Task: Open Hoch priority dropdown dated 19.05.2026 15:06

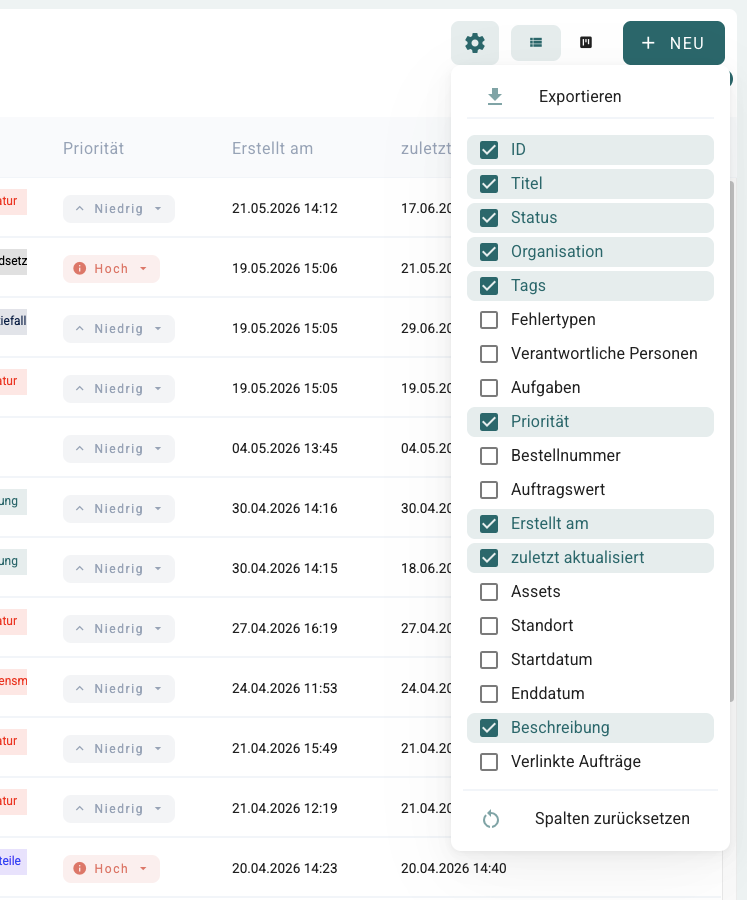Action: click(x=111, y=269)
